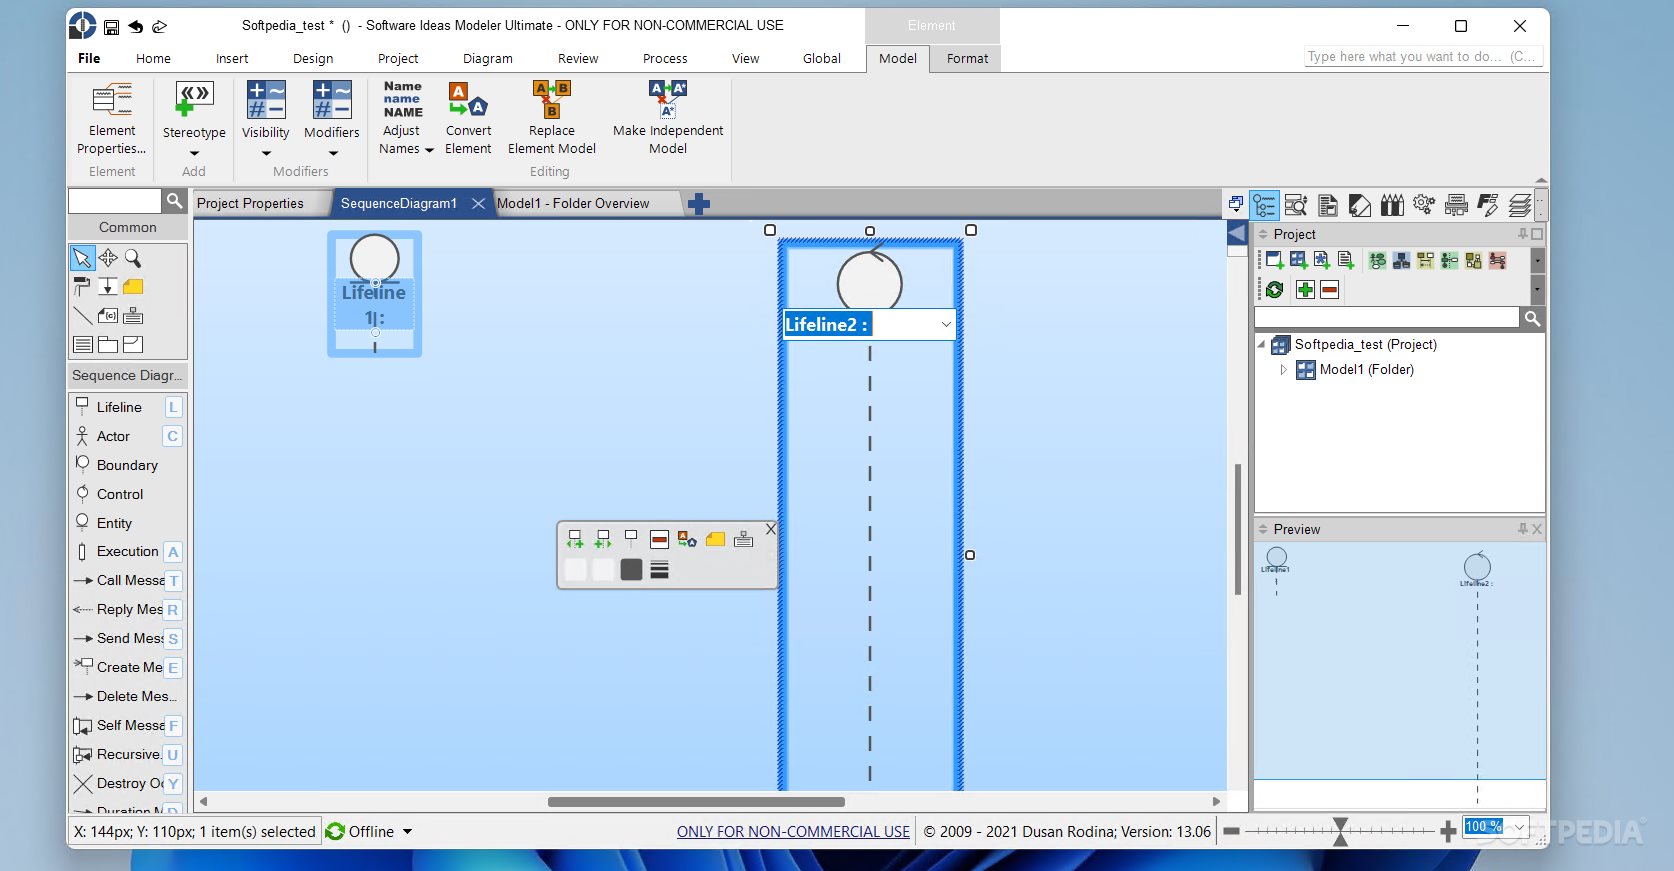Open the File menu
The height and width of the screenshot is (871, 1674).
tap(89, 58)
